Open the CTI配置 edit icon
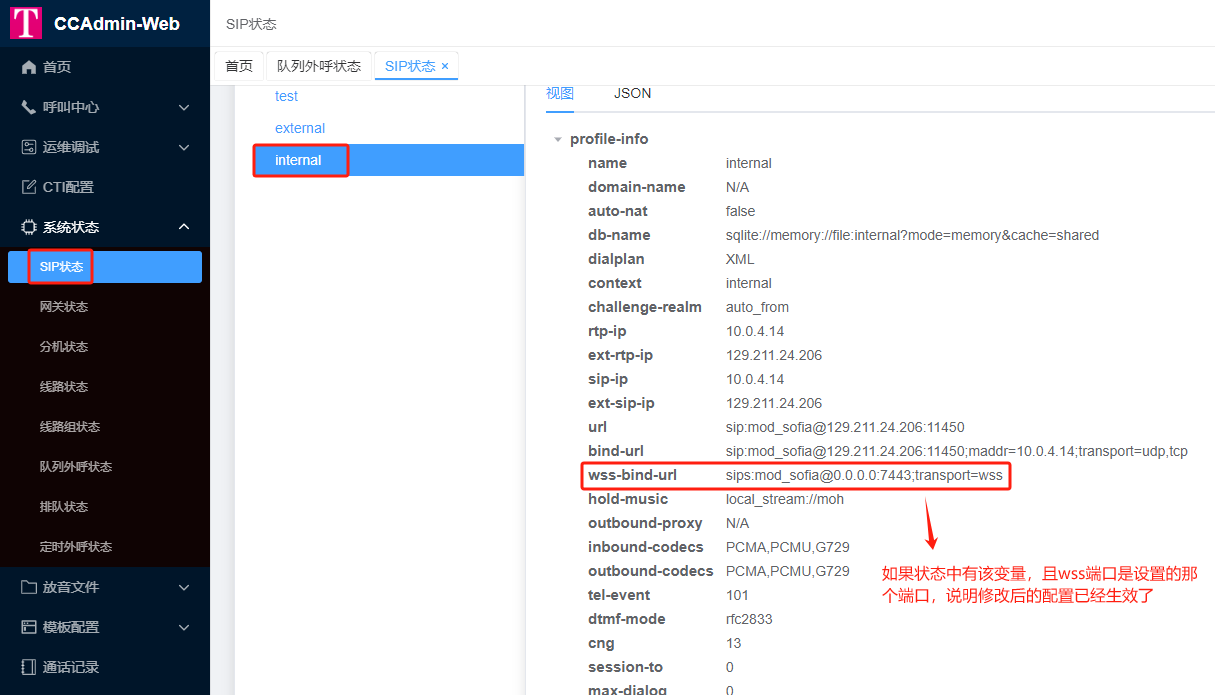 point(29,187)
